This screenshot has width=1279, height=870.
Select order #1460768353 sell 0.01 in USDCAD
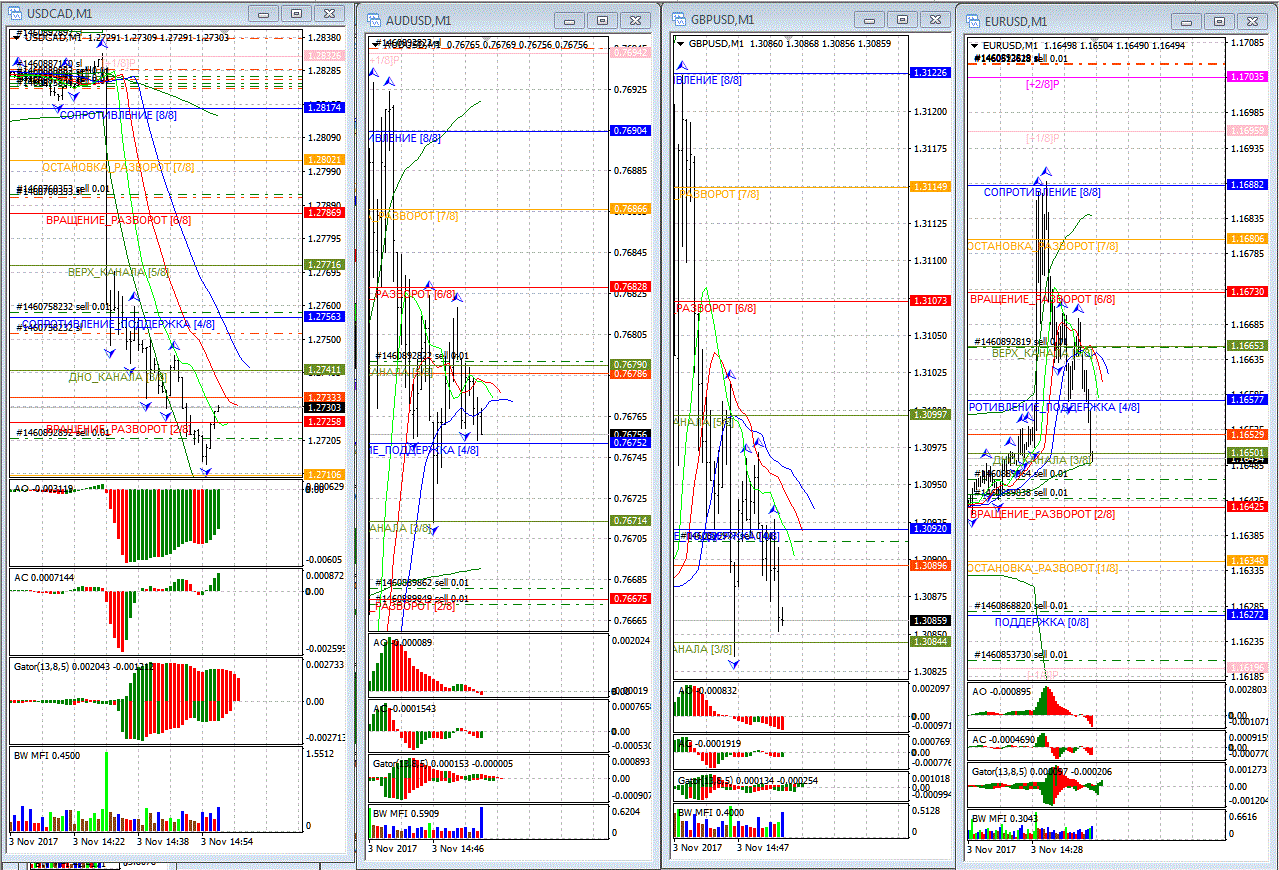[64, 189]
